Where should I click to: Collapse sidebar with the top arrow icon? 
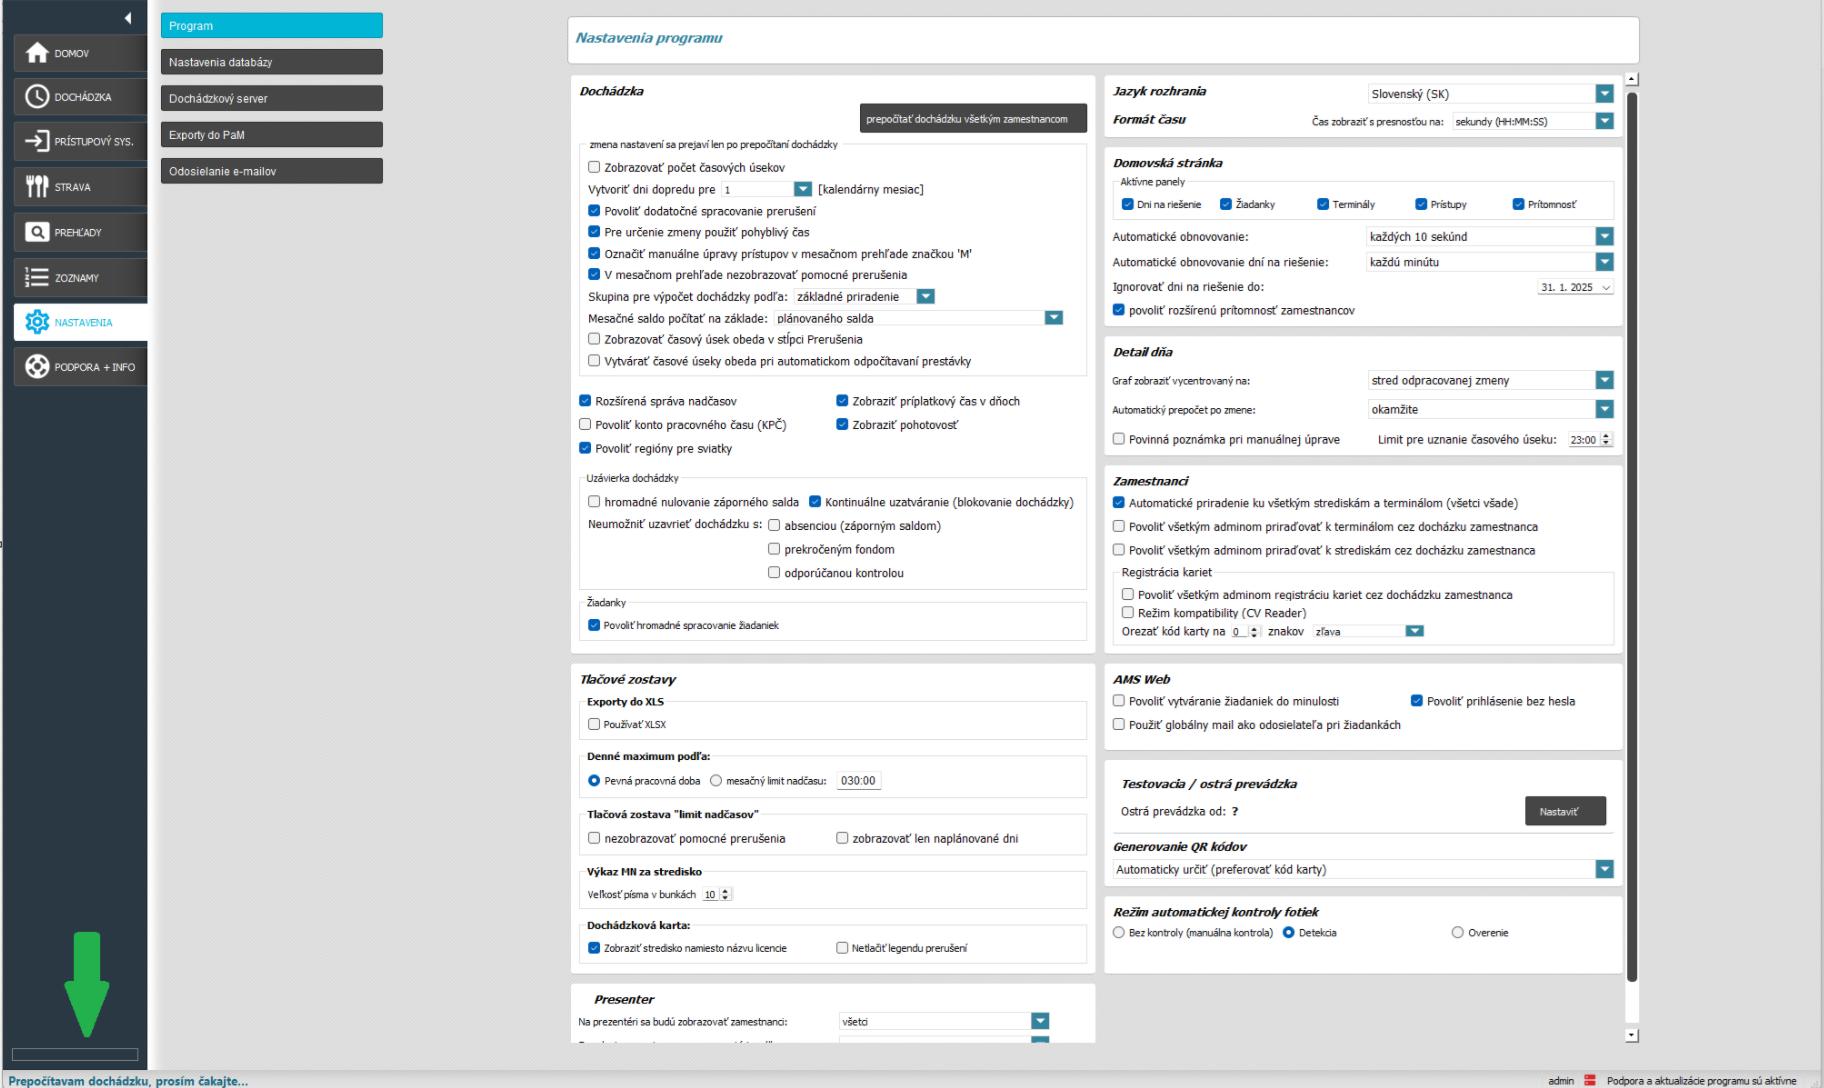tap(128, 18)
